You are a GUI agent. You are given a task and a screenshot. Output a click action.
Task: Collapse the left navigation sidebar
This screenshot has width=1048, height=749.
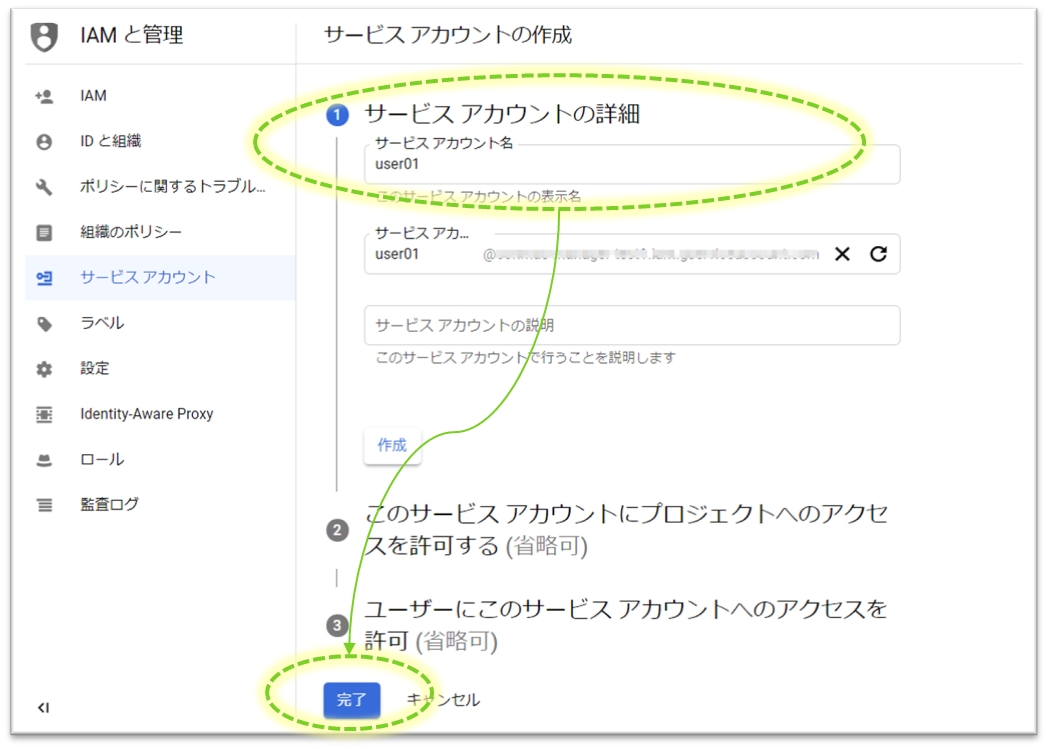[x=43, y=708]
